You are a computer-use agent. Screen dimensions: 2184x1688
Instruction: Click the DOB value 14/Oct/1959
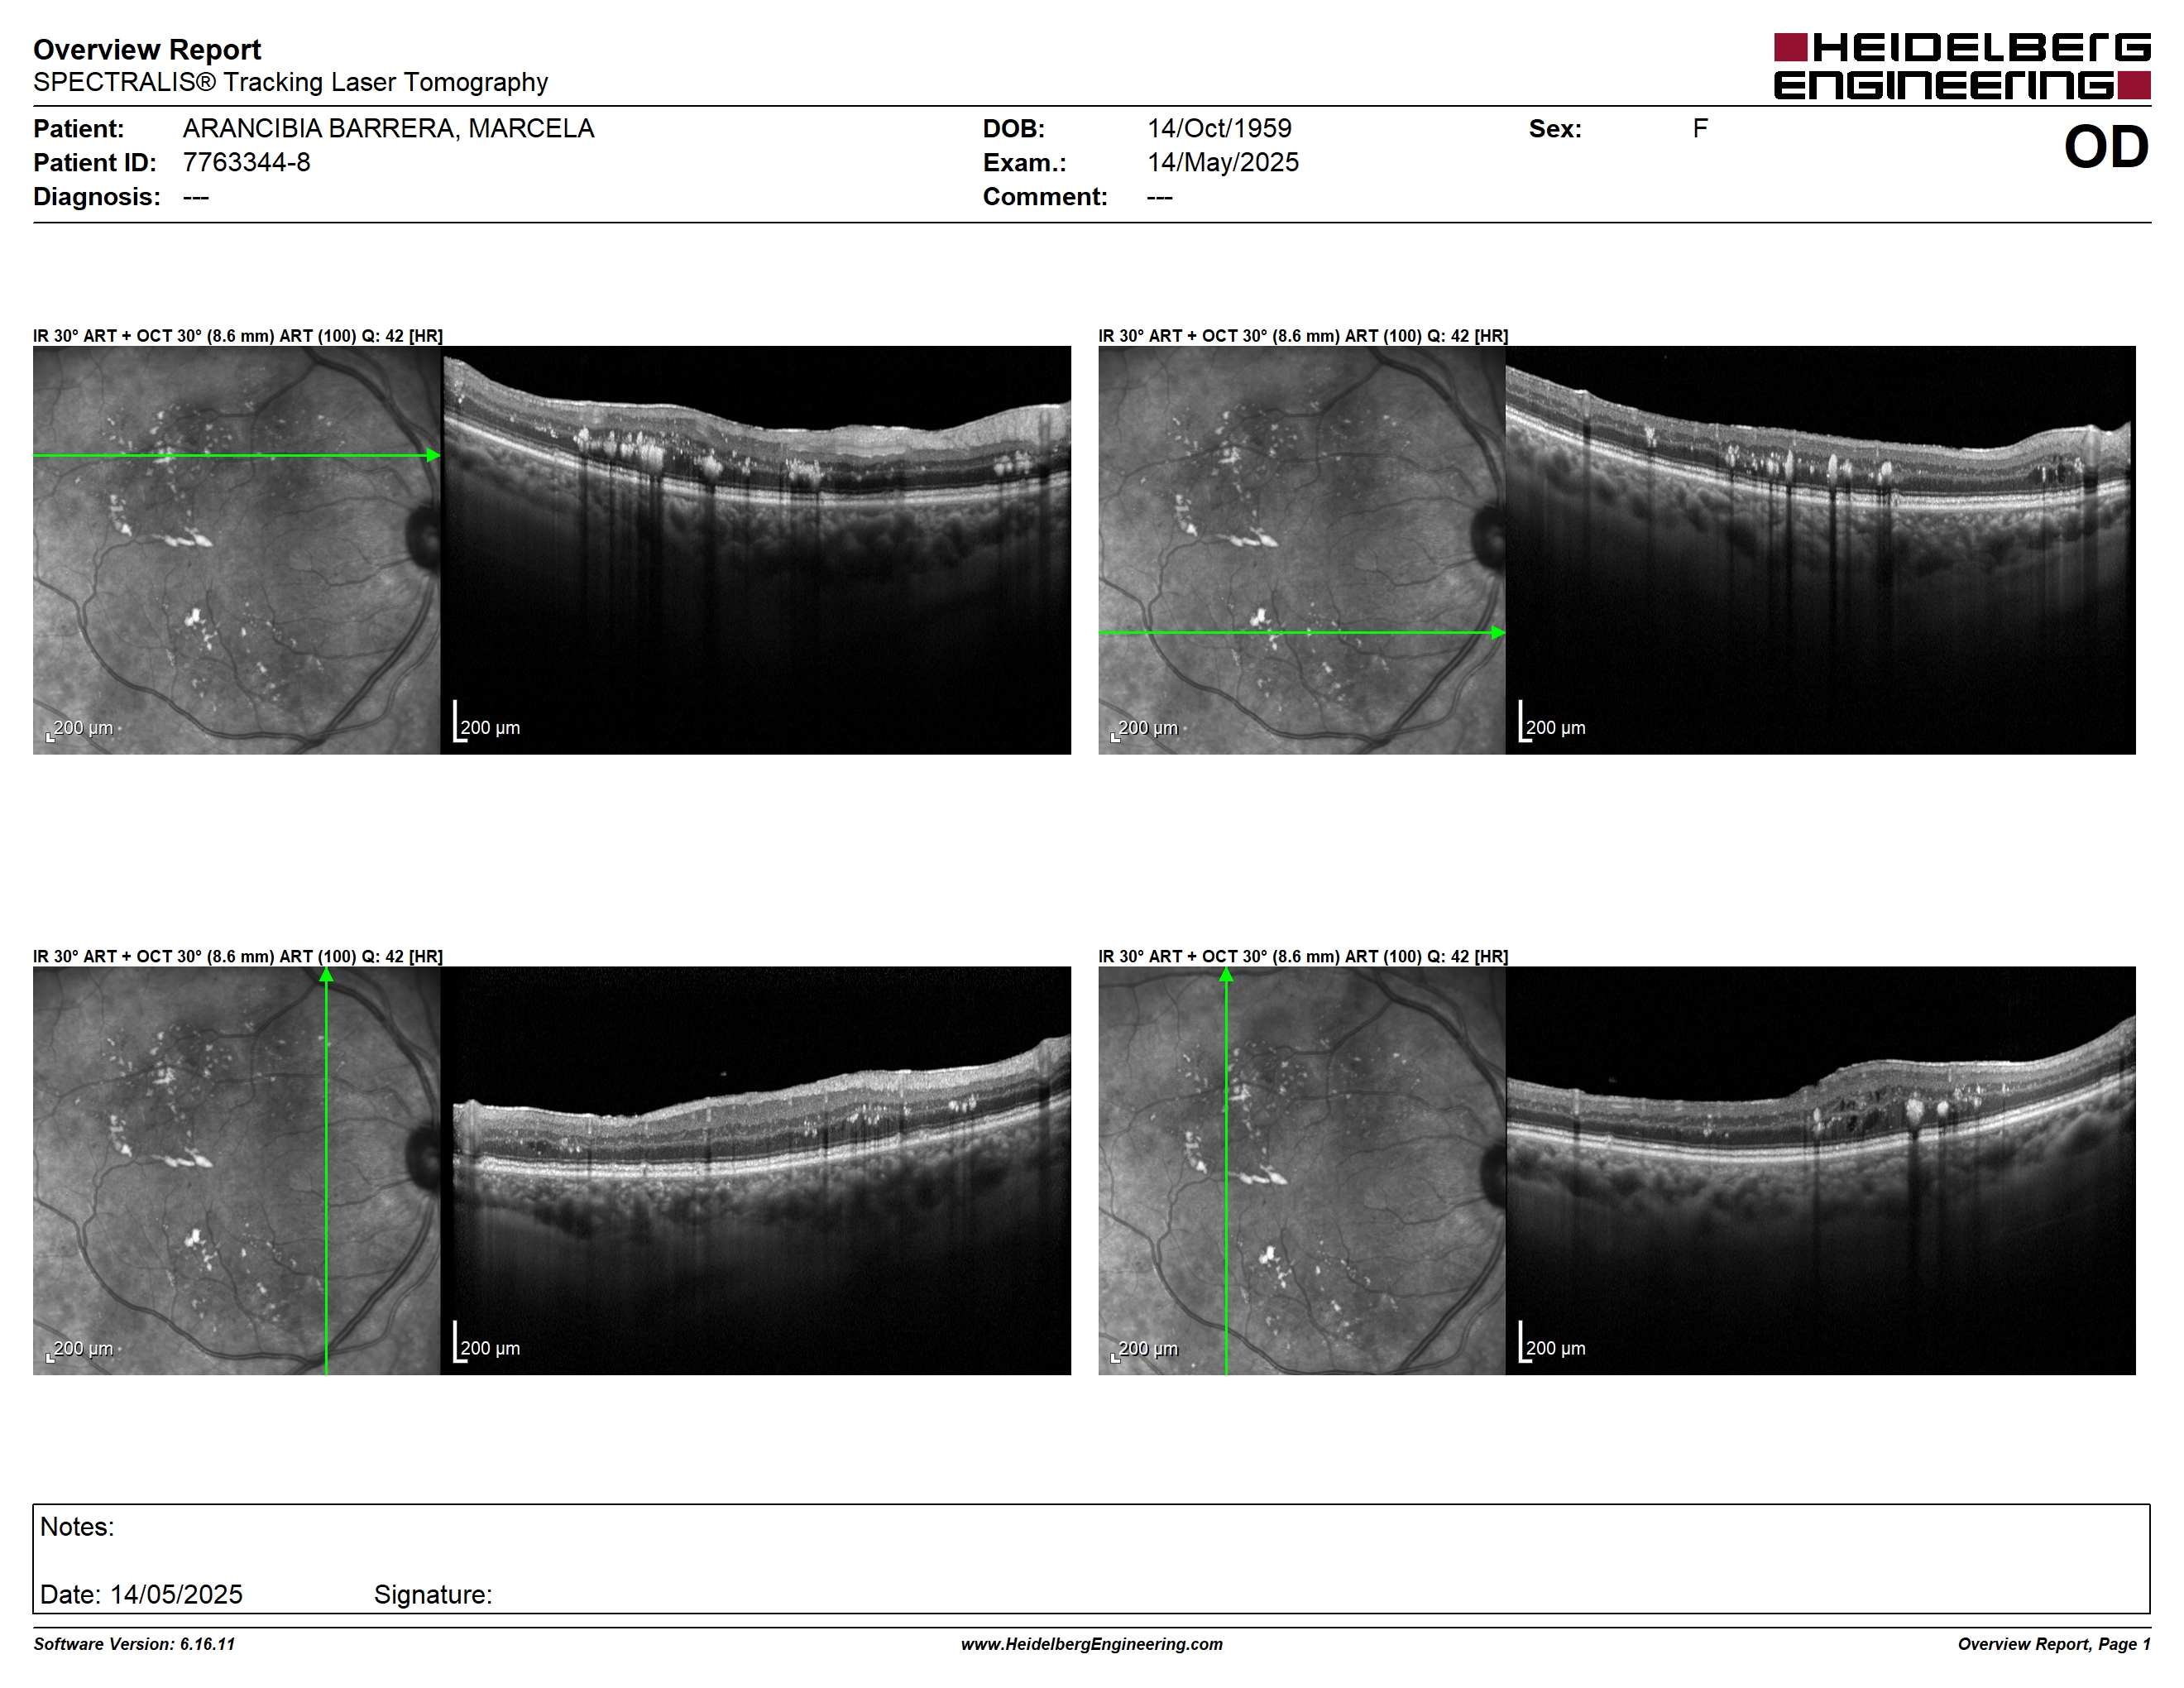tap(1219, 129)
